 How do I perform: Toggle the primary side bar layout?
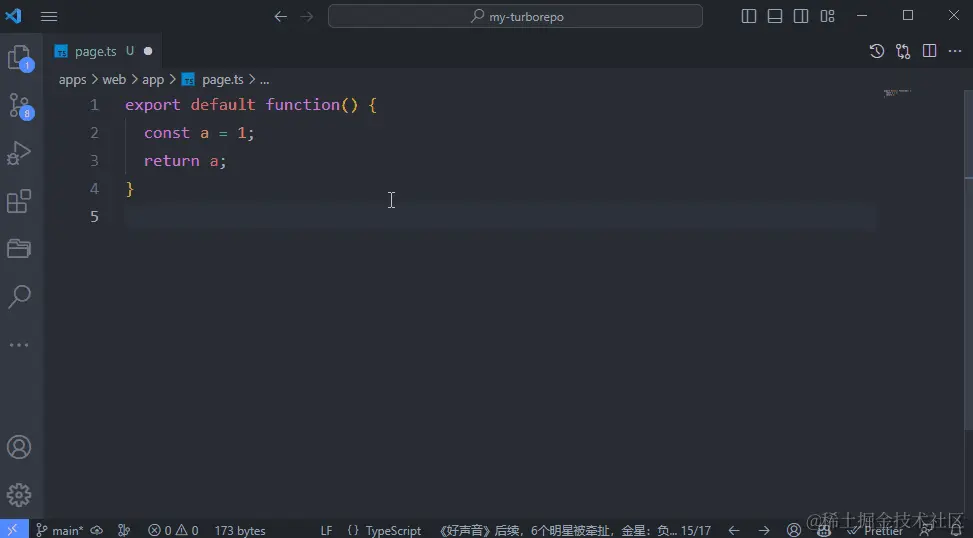click(749, 16)
